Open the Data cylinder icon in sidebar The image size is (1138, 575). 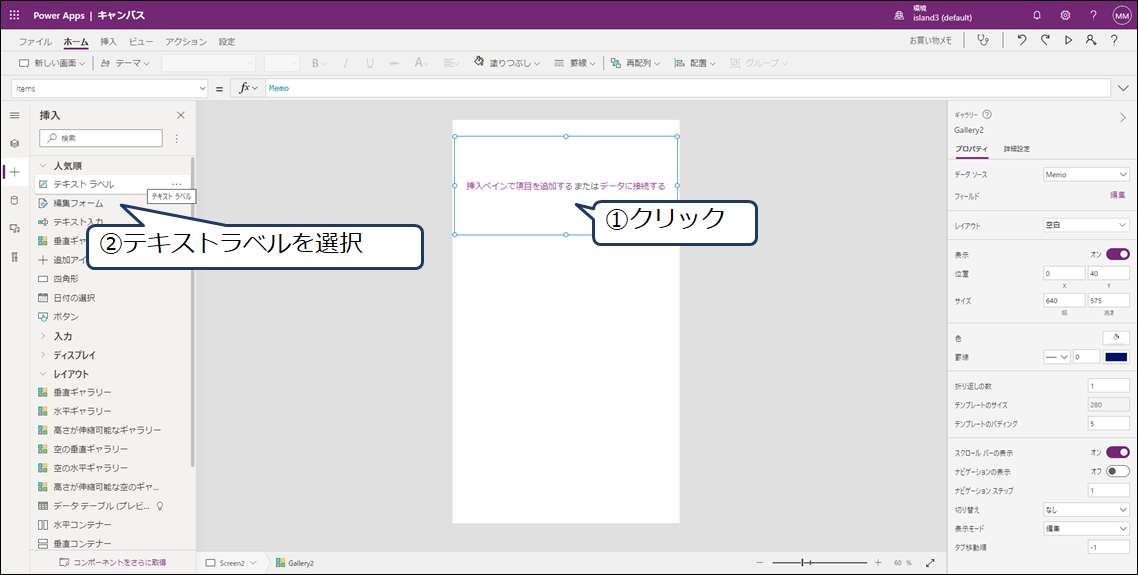click(15, 200)
